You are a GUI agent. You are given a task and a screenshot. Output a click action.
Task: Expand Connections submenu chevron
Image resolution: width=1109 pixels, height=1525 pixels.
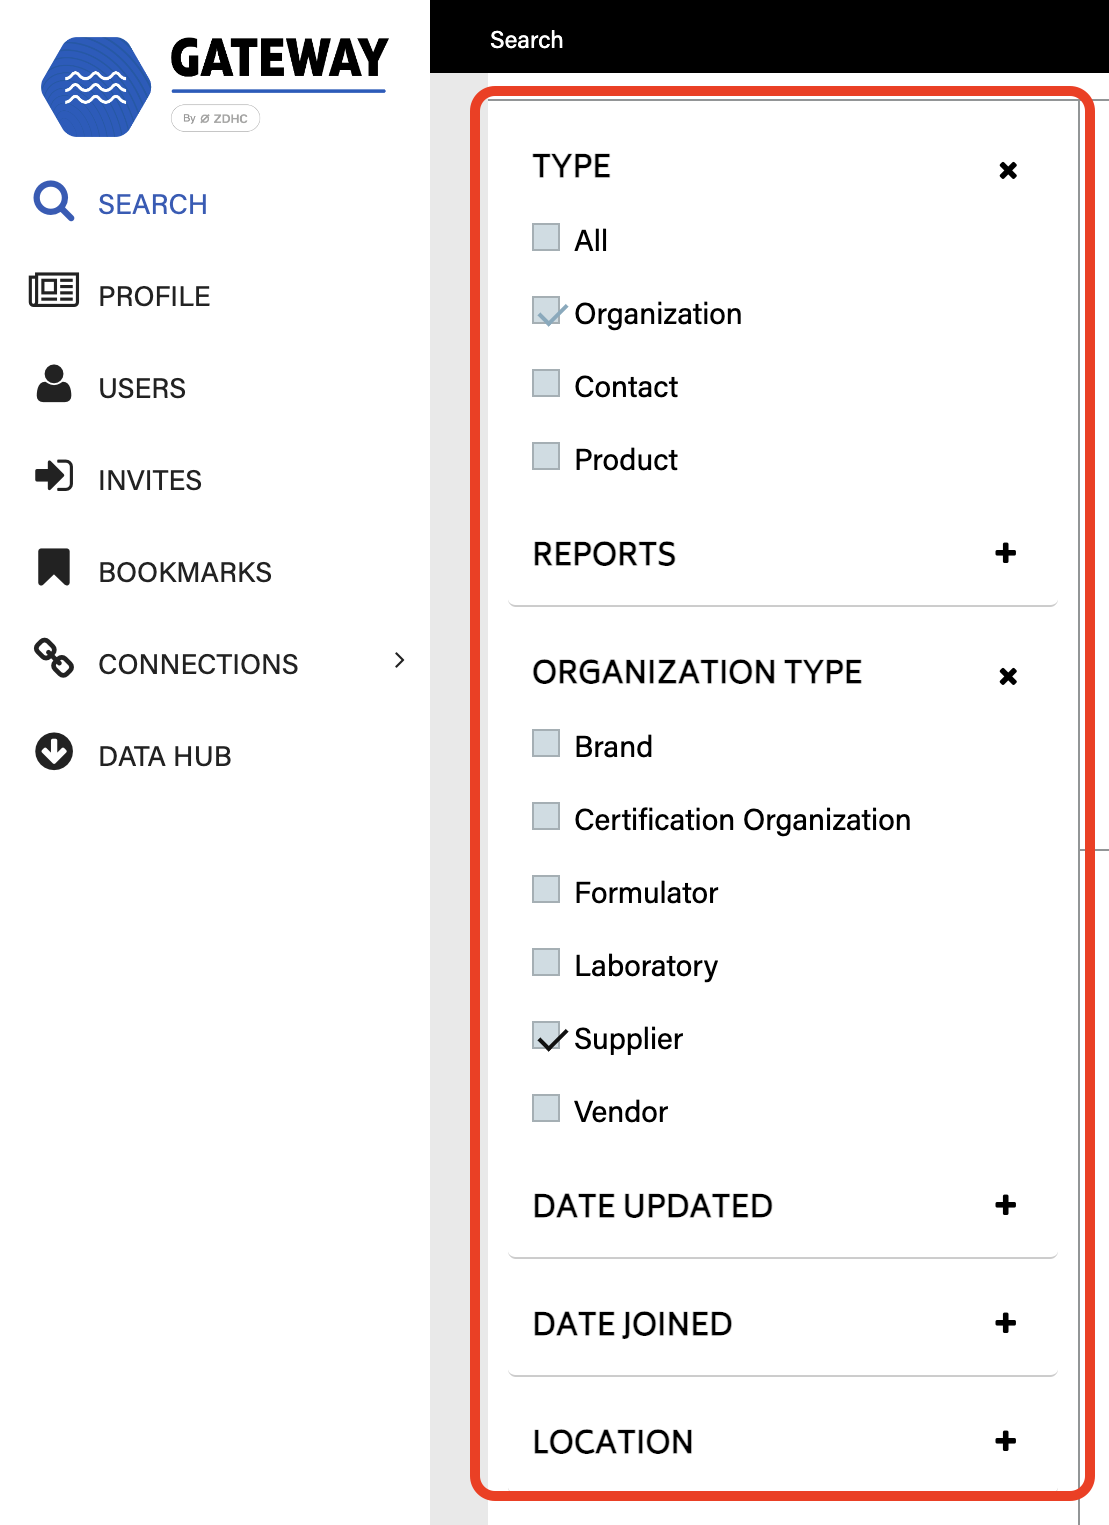point(400,660)
